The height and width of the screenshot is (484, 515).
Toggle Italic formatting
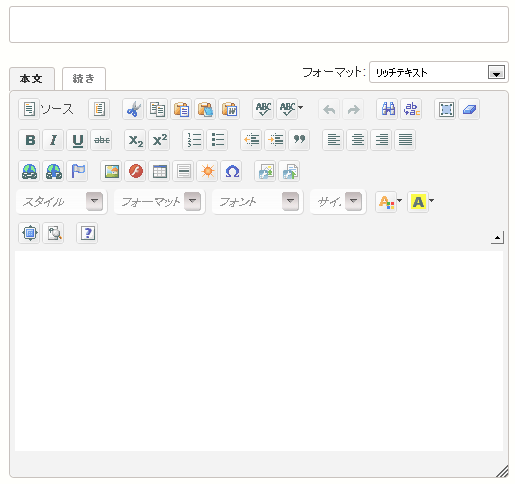(53, 140)
